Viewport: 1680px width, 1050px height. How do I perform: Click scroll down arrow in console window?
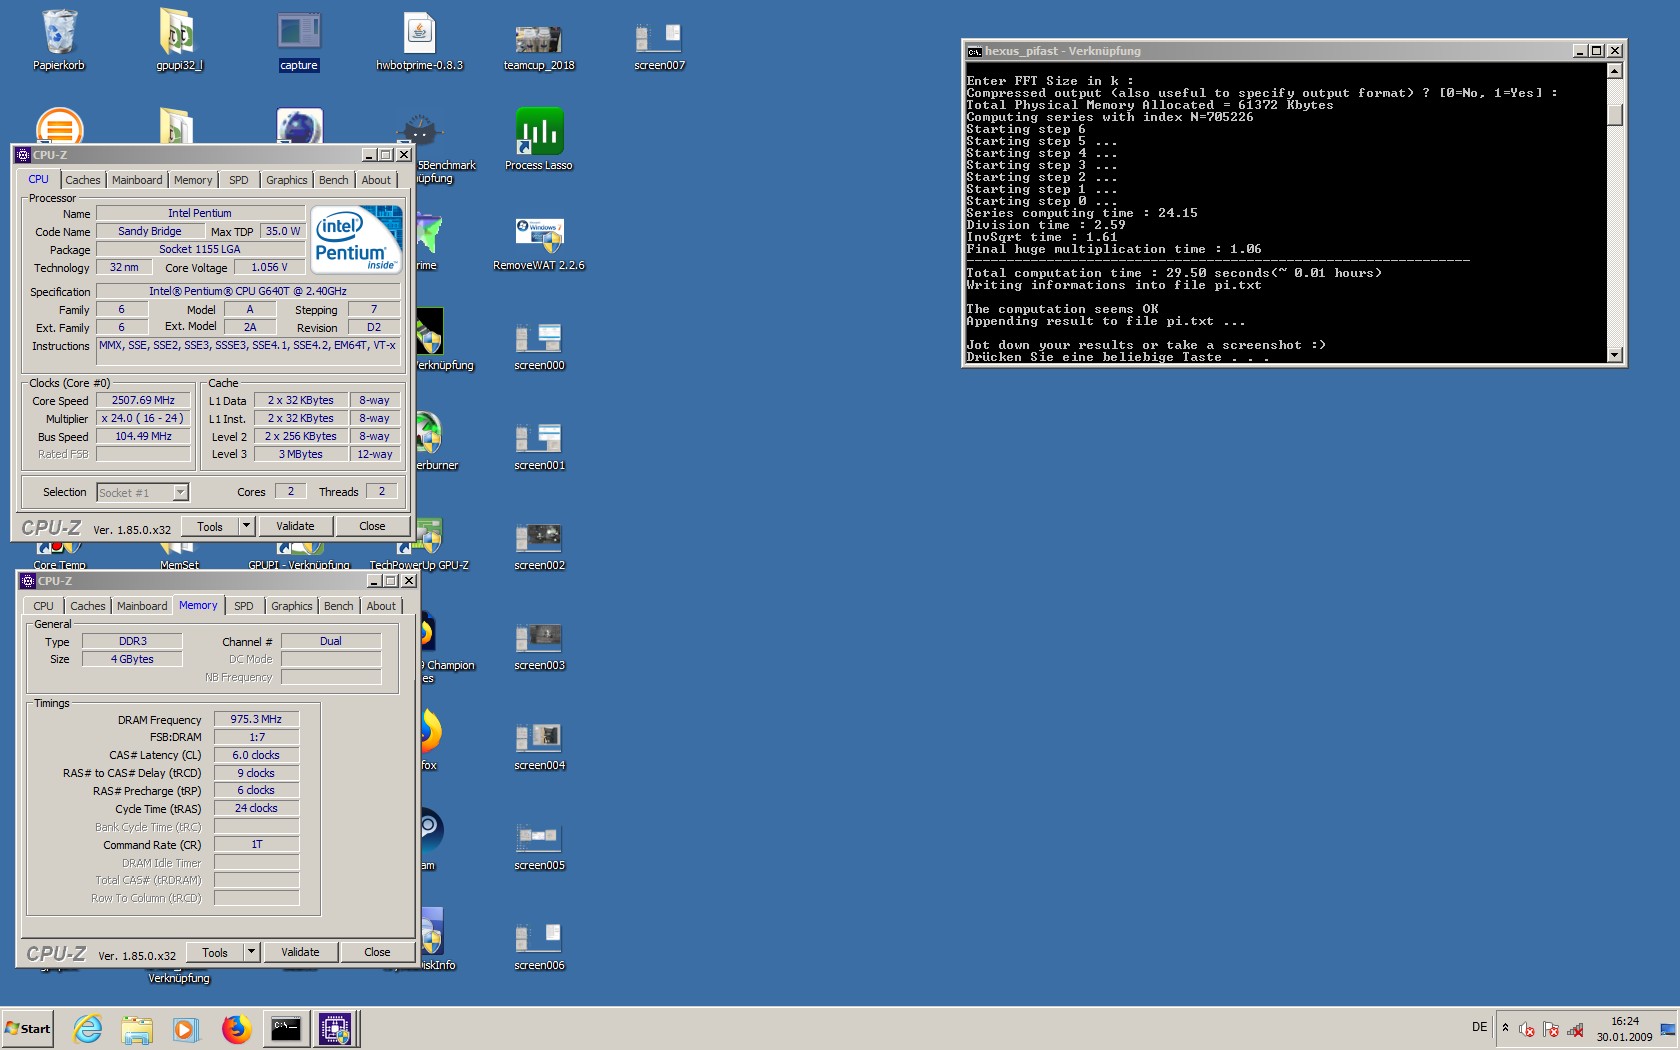(1614, 354)
